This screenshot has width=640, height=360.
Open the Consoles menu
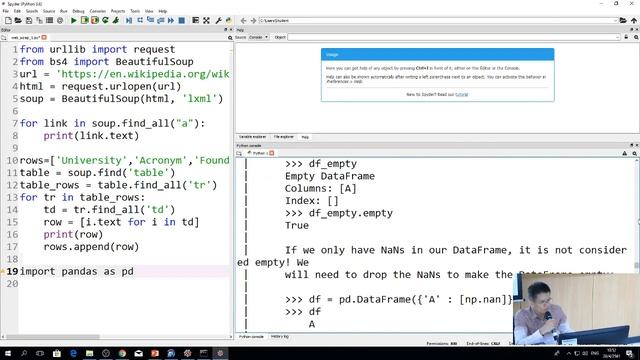click(x=98, y=11)
